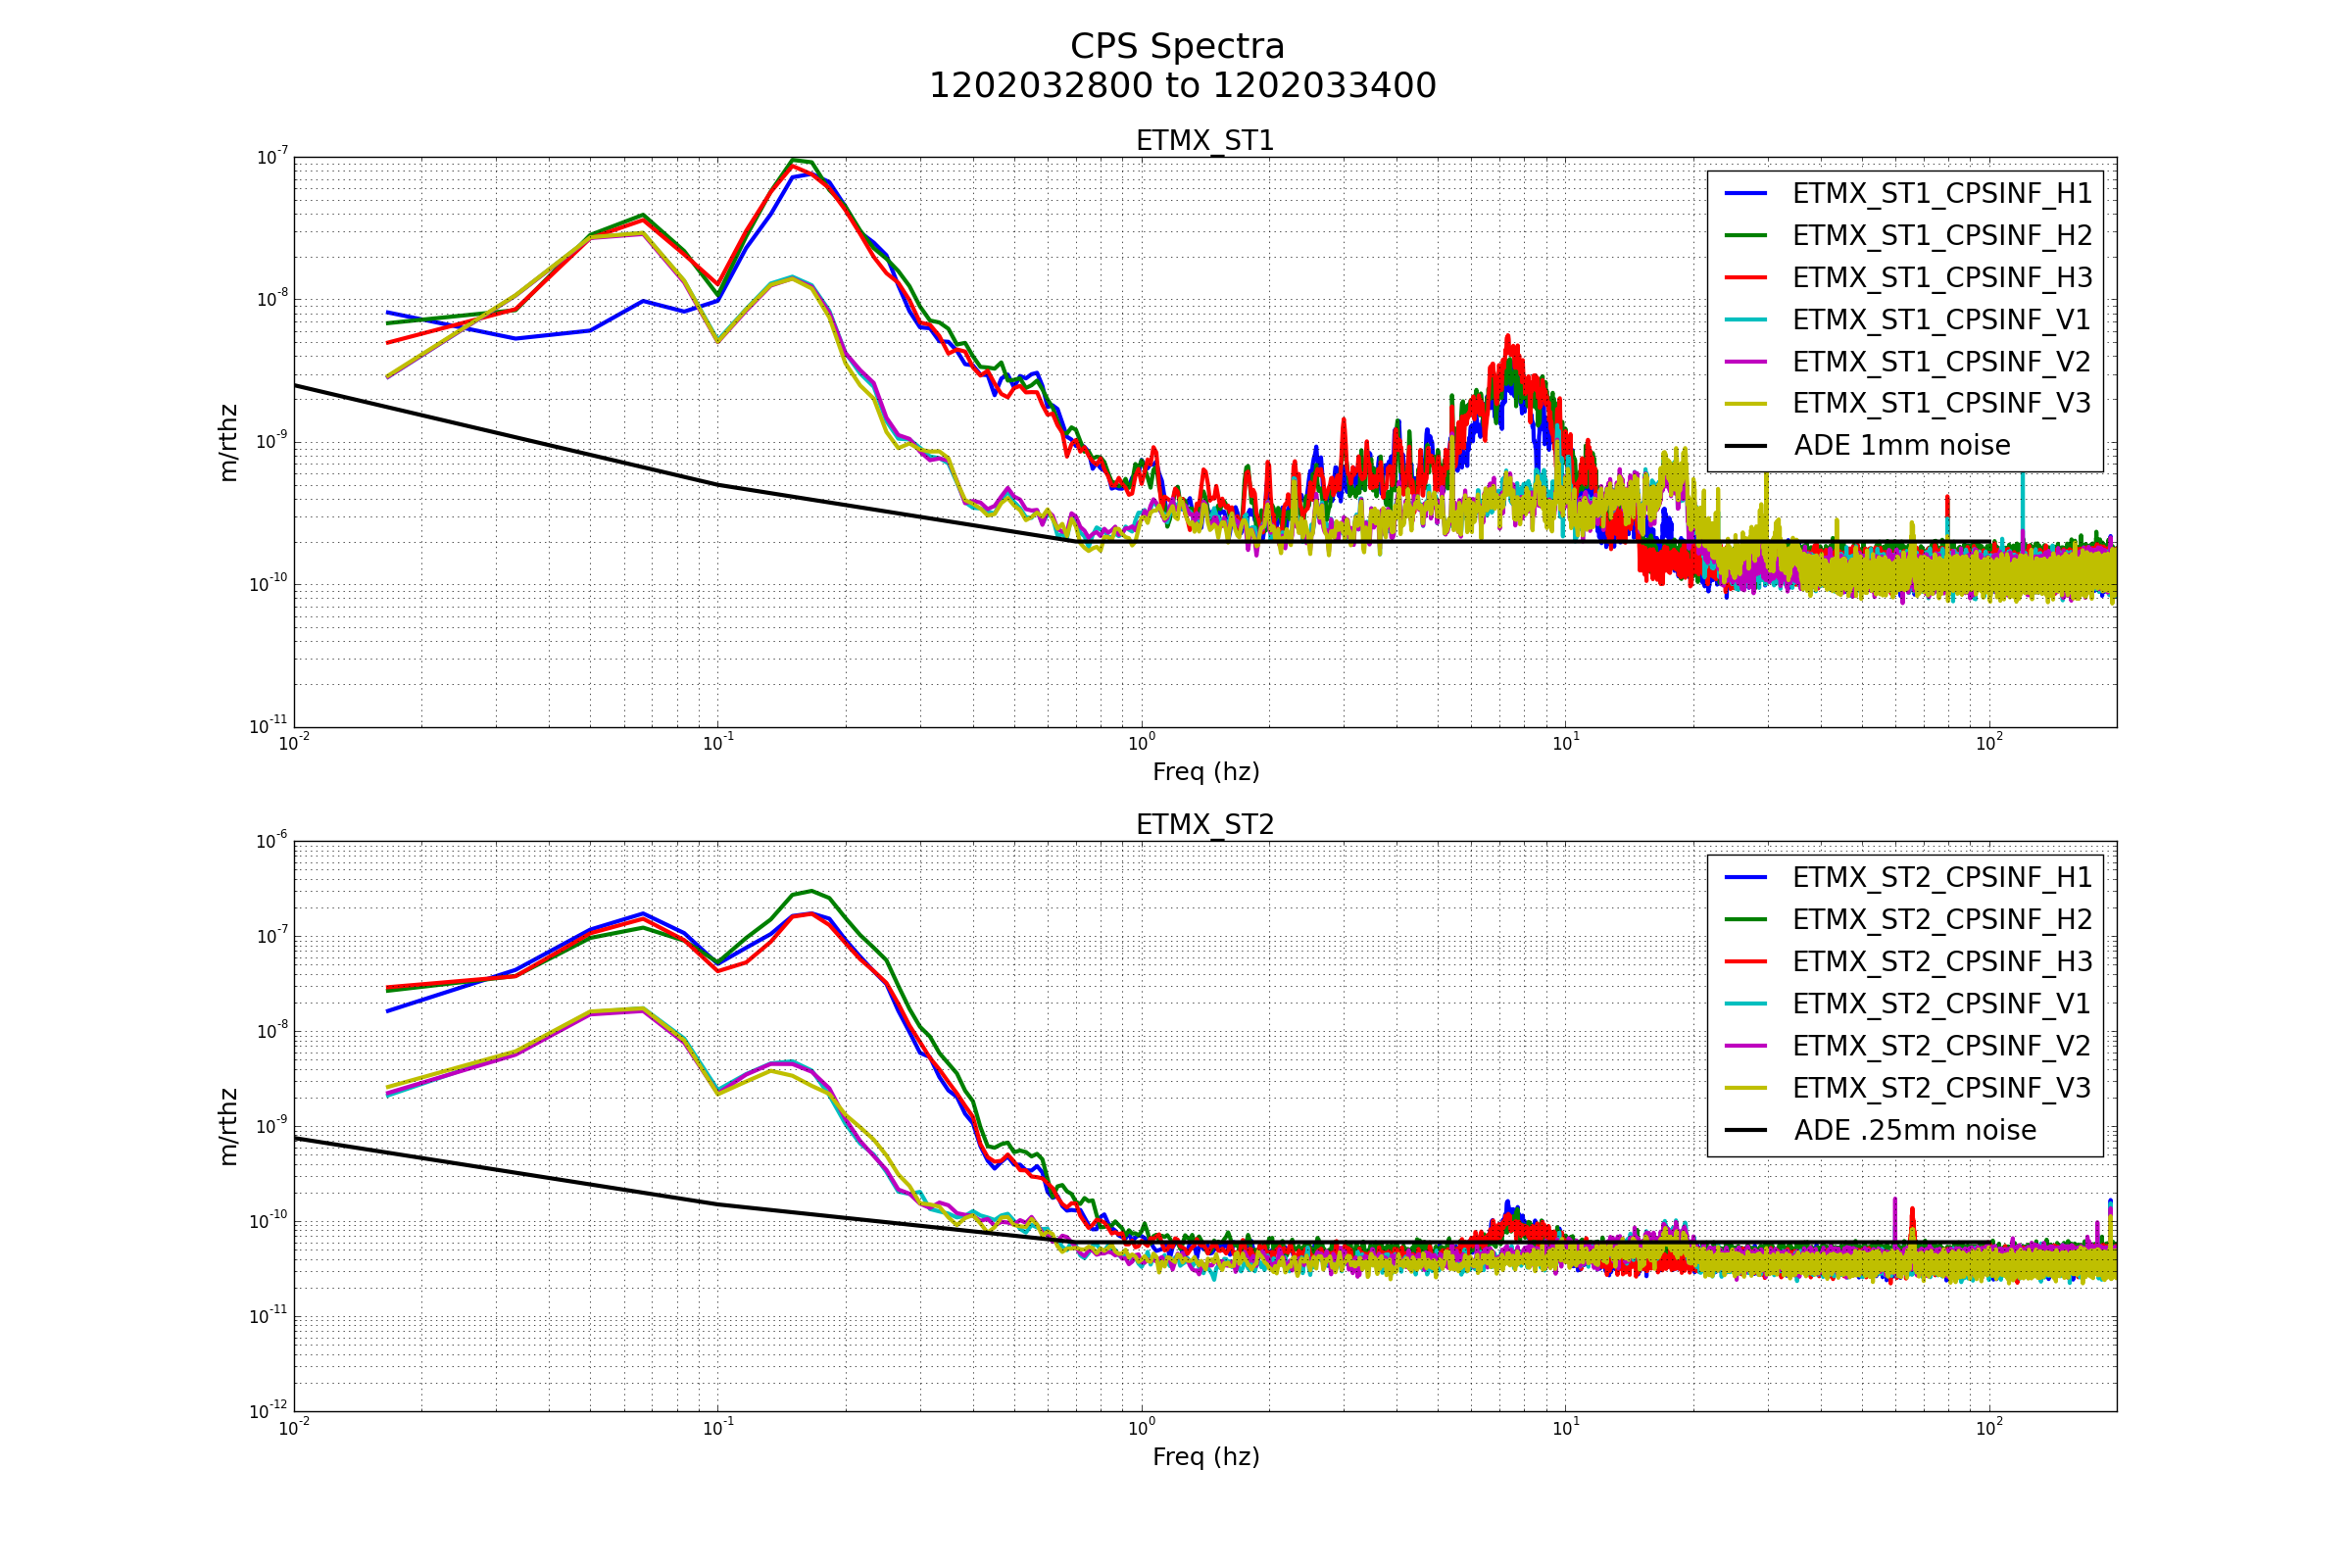Select the red ETMX_ST1_CPSINF_H3 legend line
Viewport: 2352px width, 1568px height.
point(1746,278)
